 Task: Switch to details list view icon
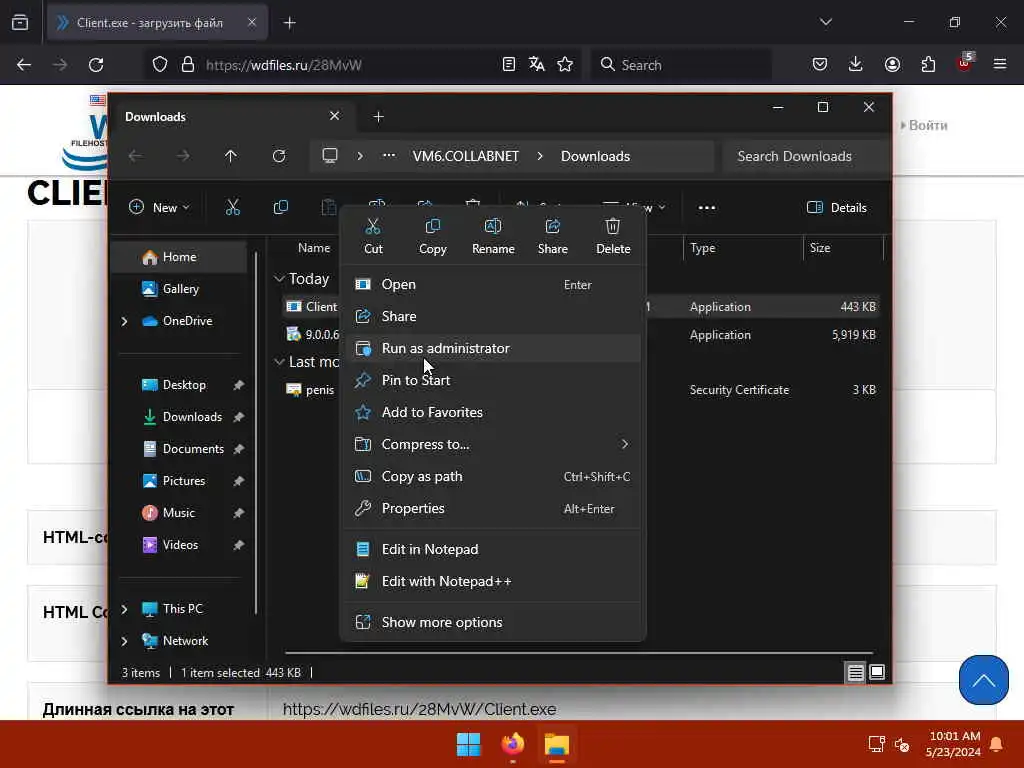(855, 673)
